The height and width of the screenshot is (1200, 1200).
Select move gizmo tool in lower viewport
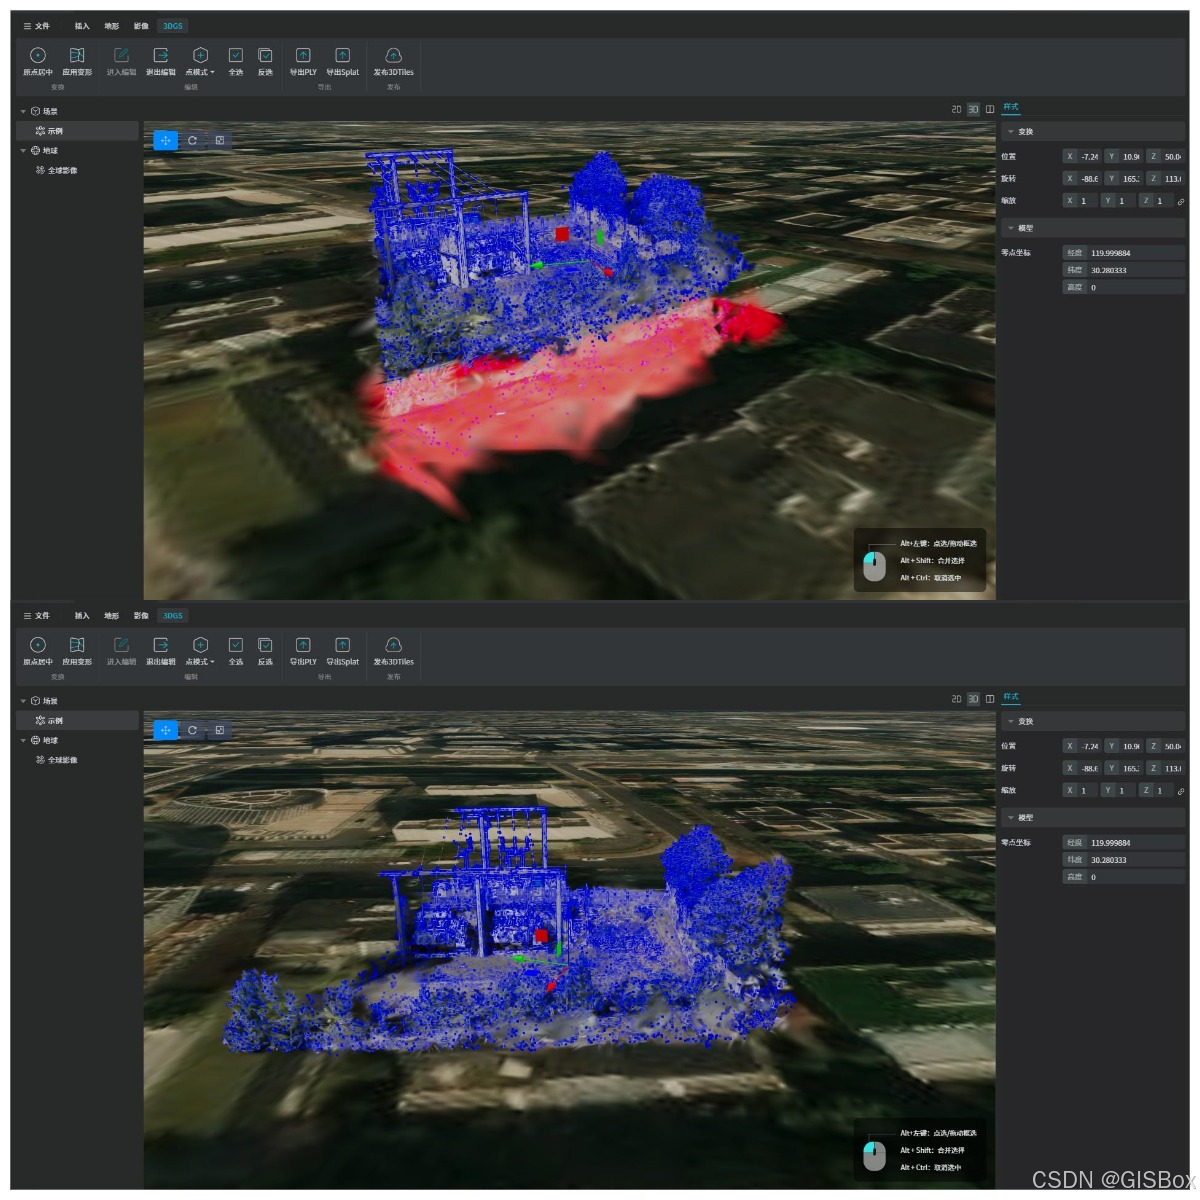166,730
